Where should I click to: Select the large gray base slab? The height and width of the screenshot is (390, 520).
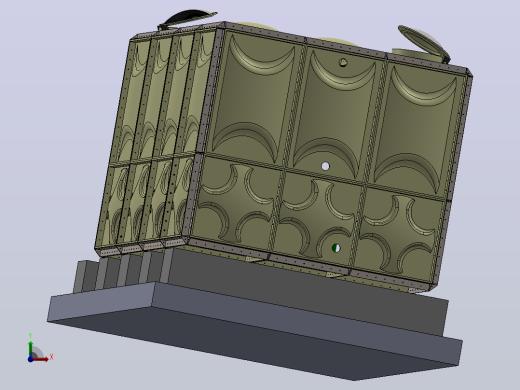pos(255,331)
